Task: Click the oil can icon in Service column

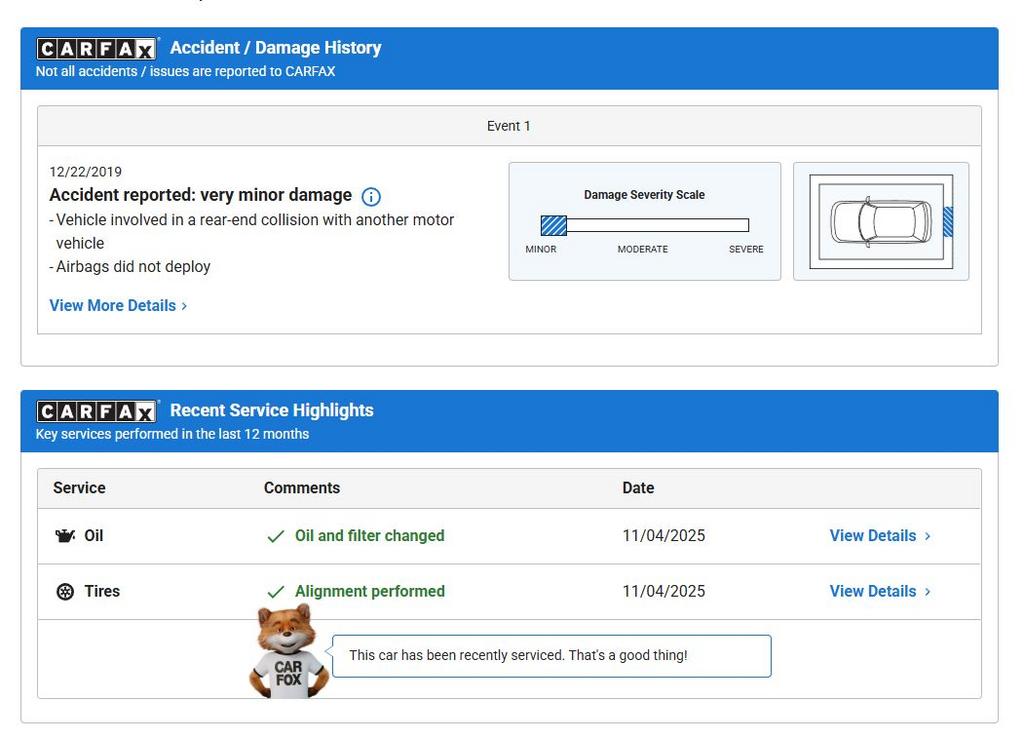Action: point(65,536)
